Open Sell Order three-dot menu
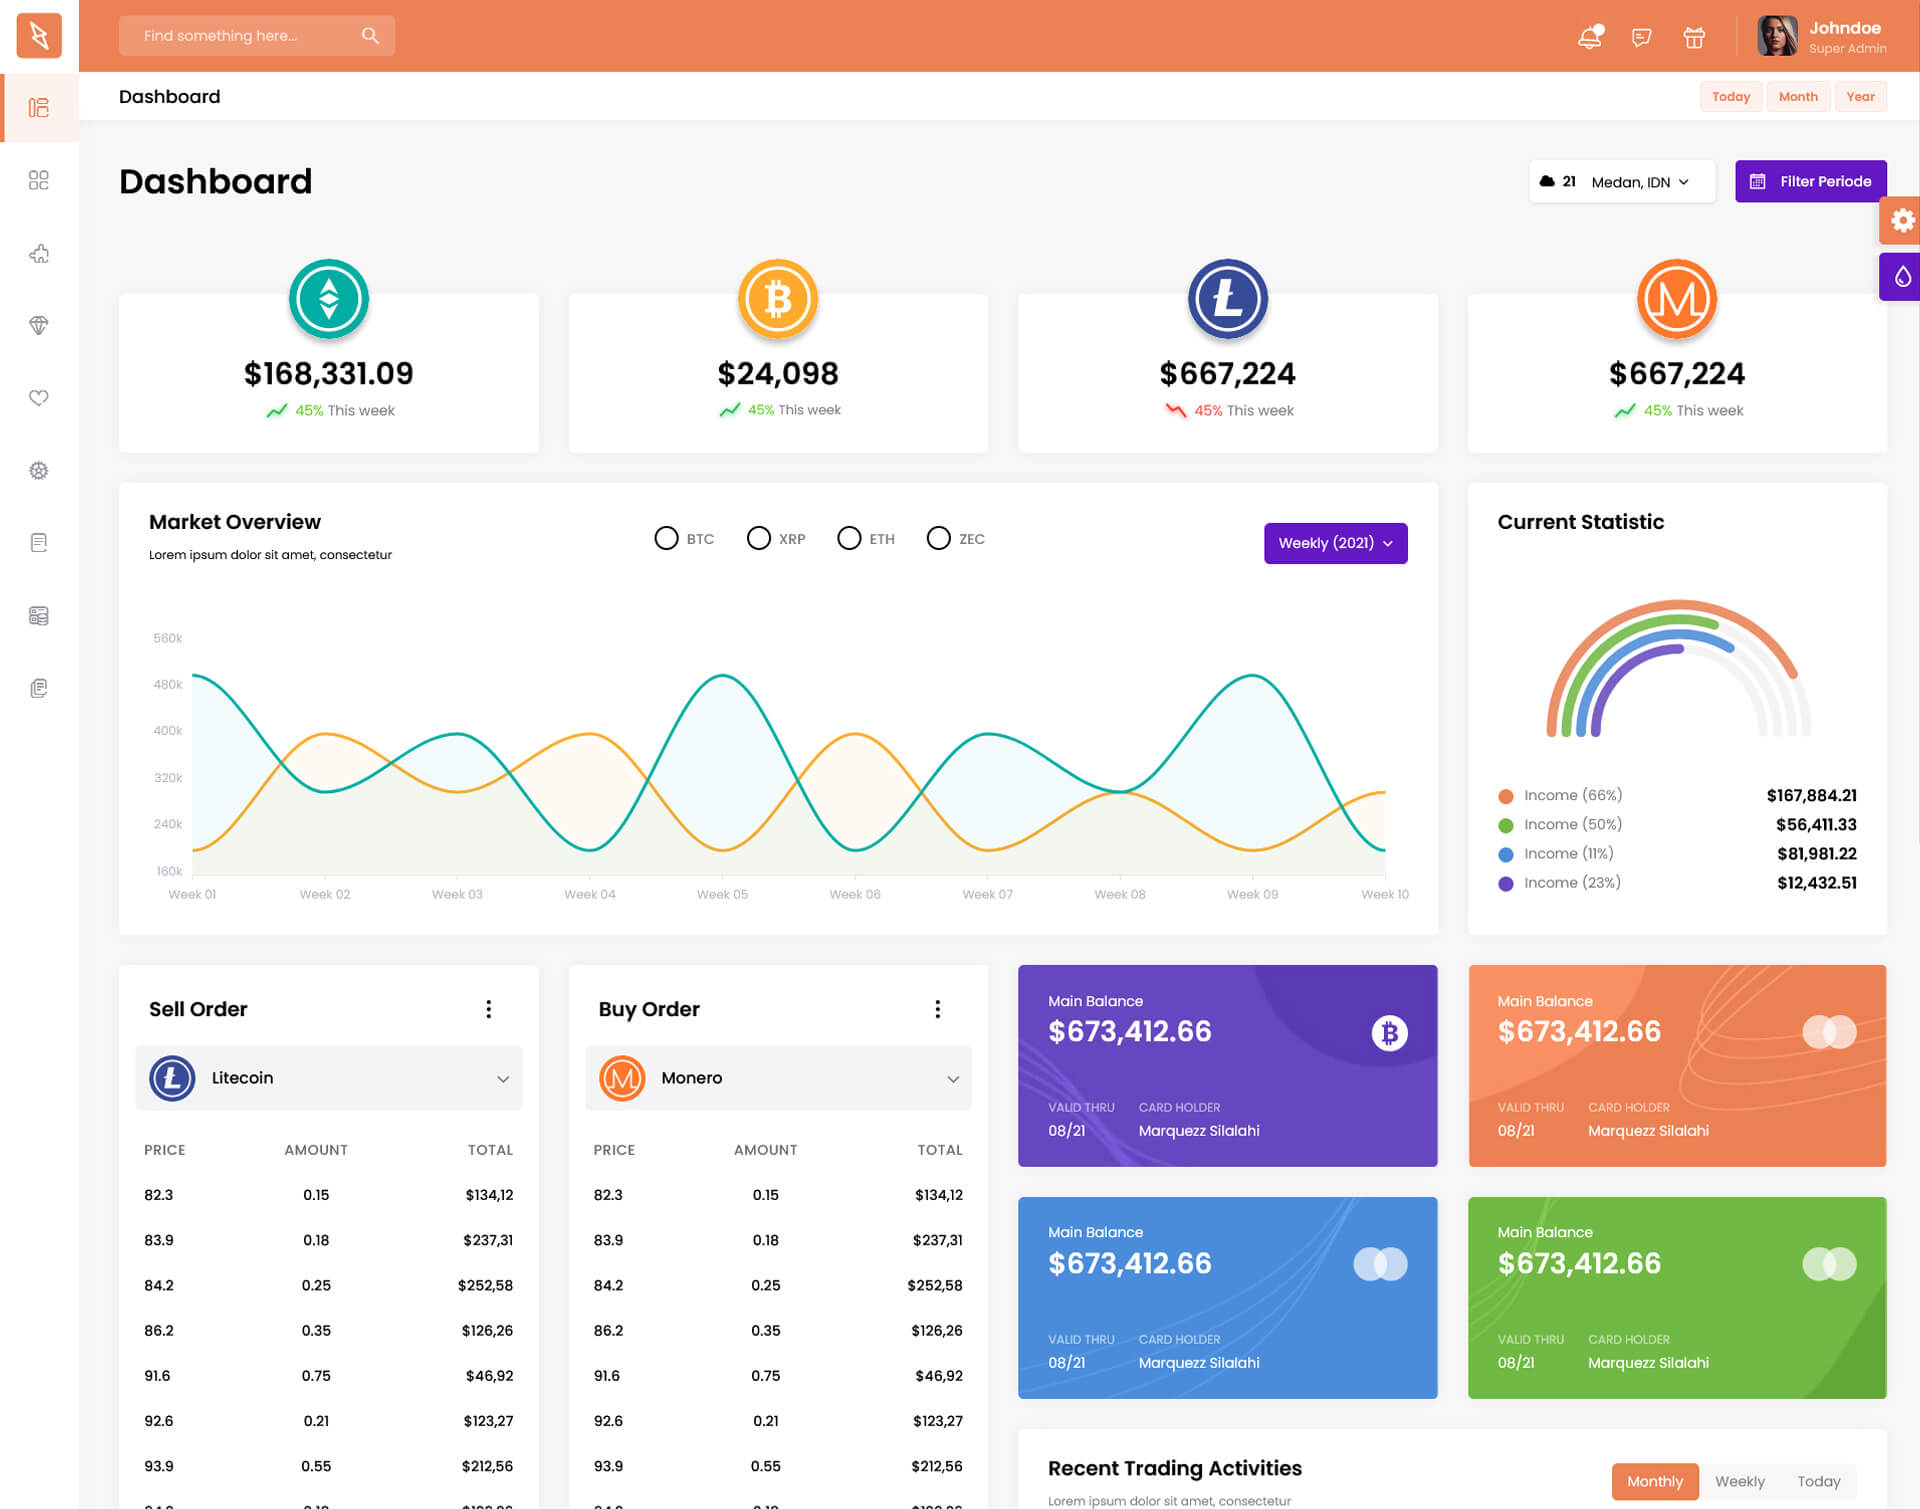This screenshot has height=1509, width=1920. (x=488, y=1009)
